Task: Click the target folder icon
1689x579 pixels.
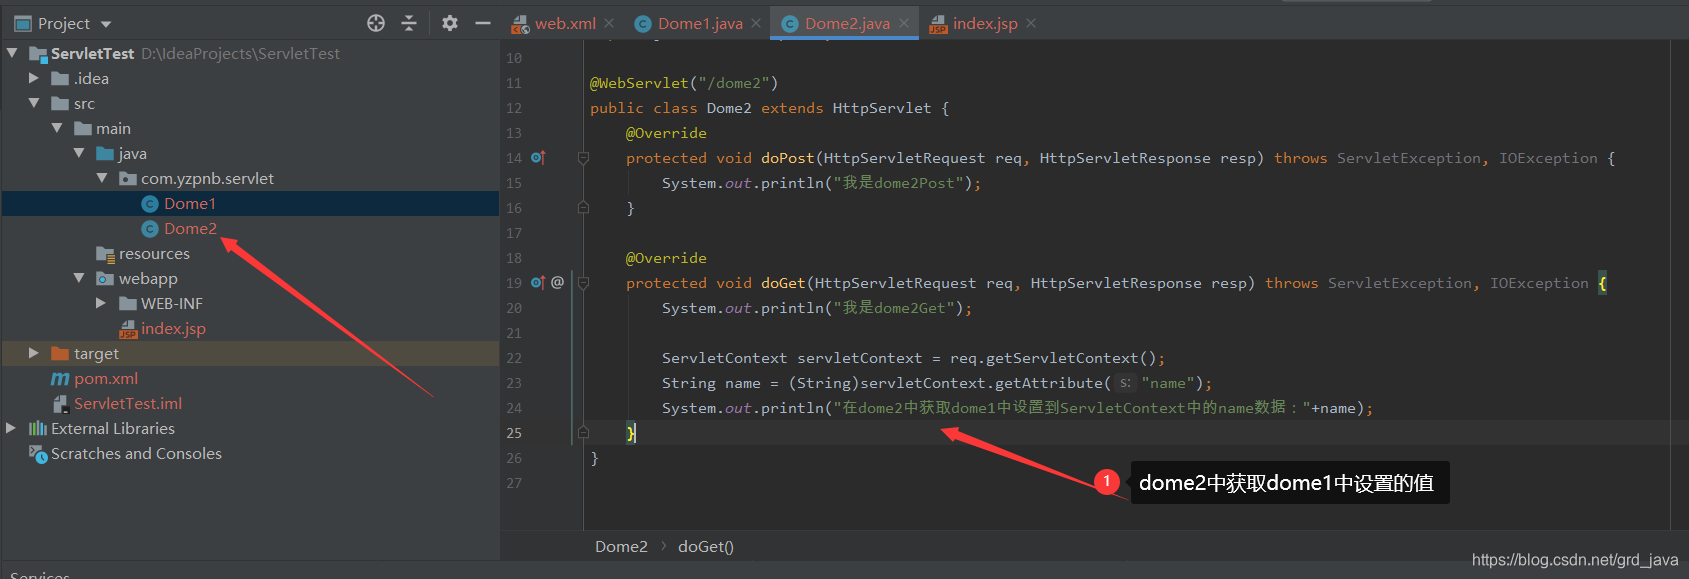Action: pos(60,353)
